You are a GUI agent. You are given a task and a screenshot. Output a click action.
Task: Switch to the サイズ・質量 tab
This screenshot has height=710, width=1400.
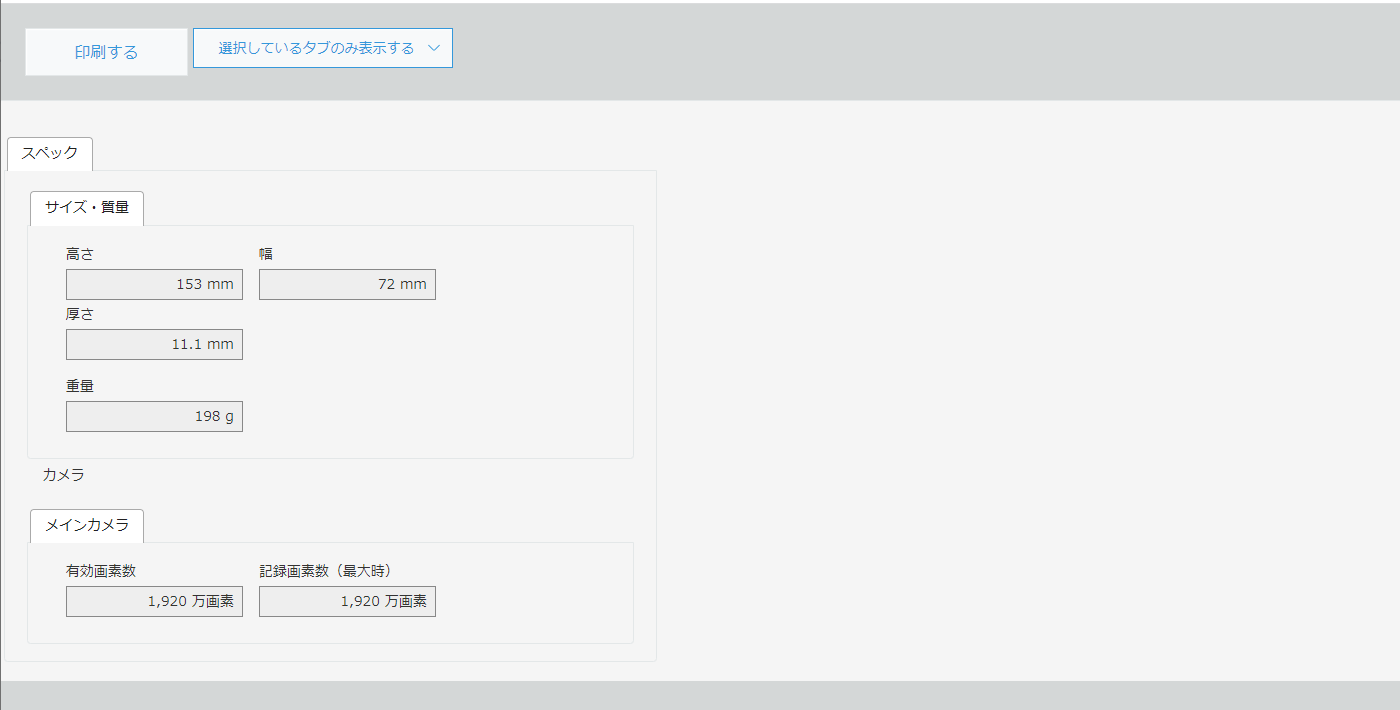[86, 208]
